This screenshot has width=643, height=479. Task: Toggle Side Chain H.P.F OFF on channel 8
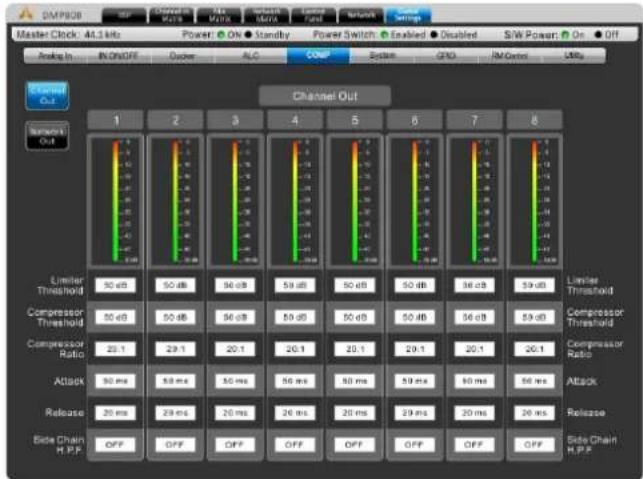[x=534, y=445]
